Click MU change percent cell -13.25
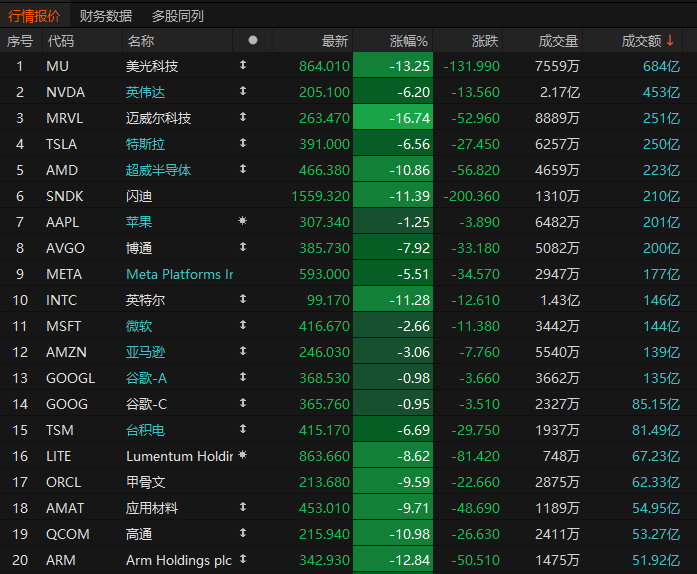Image resolution: width=697 pixels, height=574 pixels. point(393,65)
